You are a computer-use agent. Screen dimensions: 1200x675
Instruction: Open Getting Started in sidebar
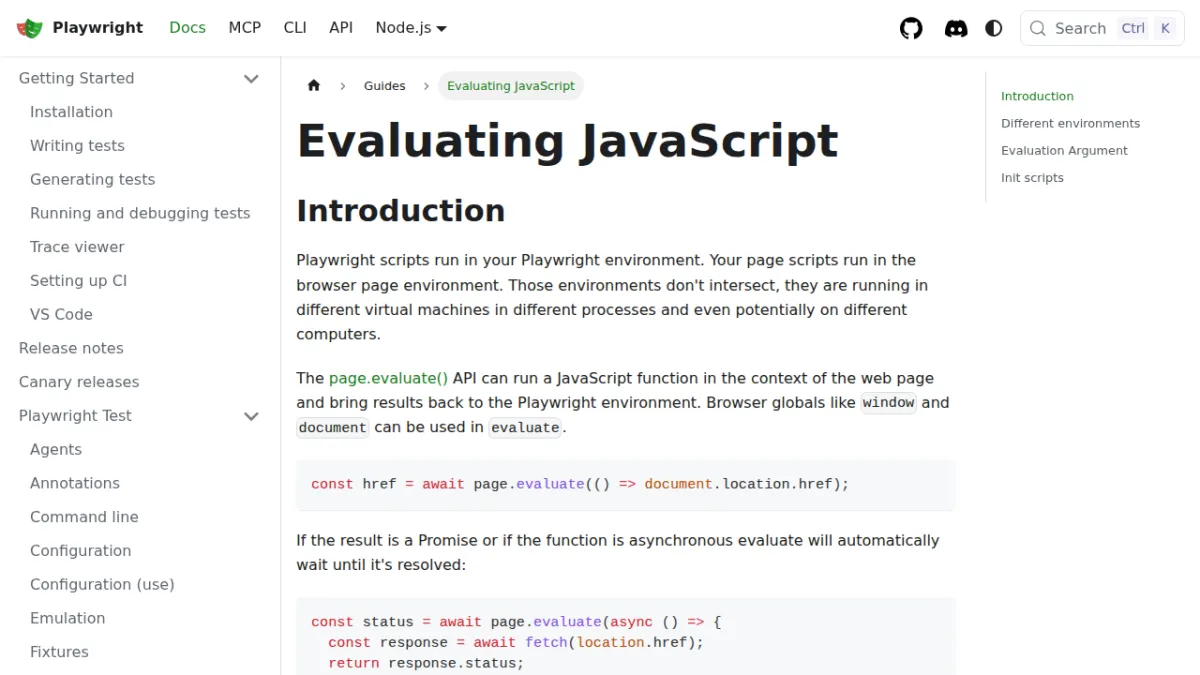point(76,78)
